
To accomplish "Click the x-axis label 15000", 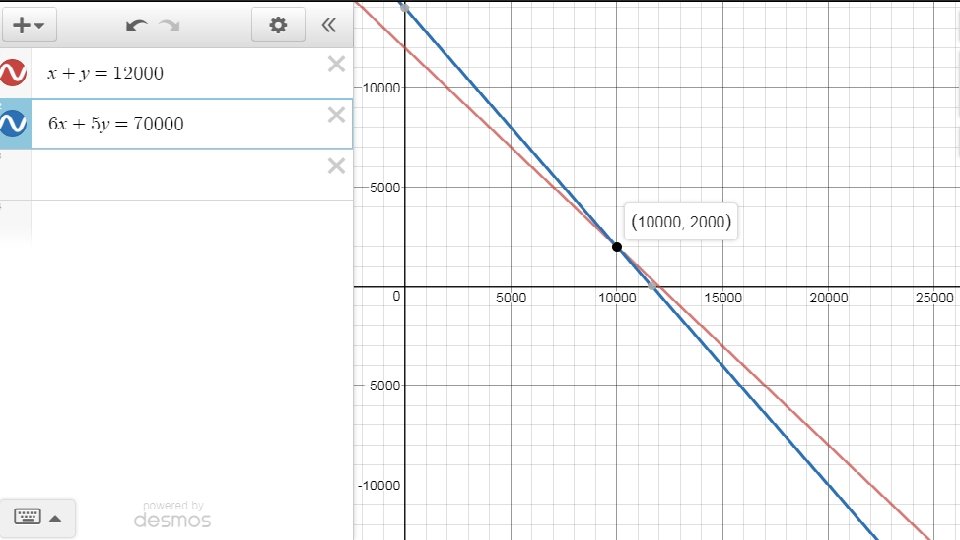I will (722, 298).
